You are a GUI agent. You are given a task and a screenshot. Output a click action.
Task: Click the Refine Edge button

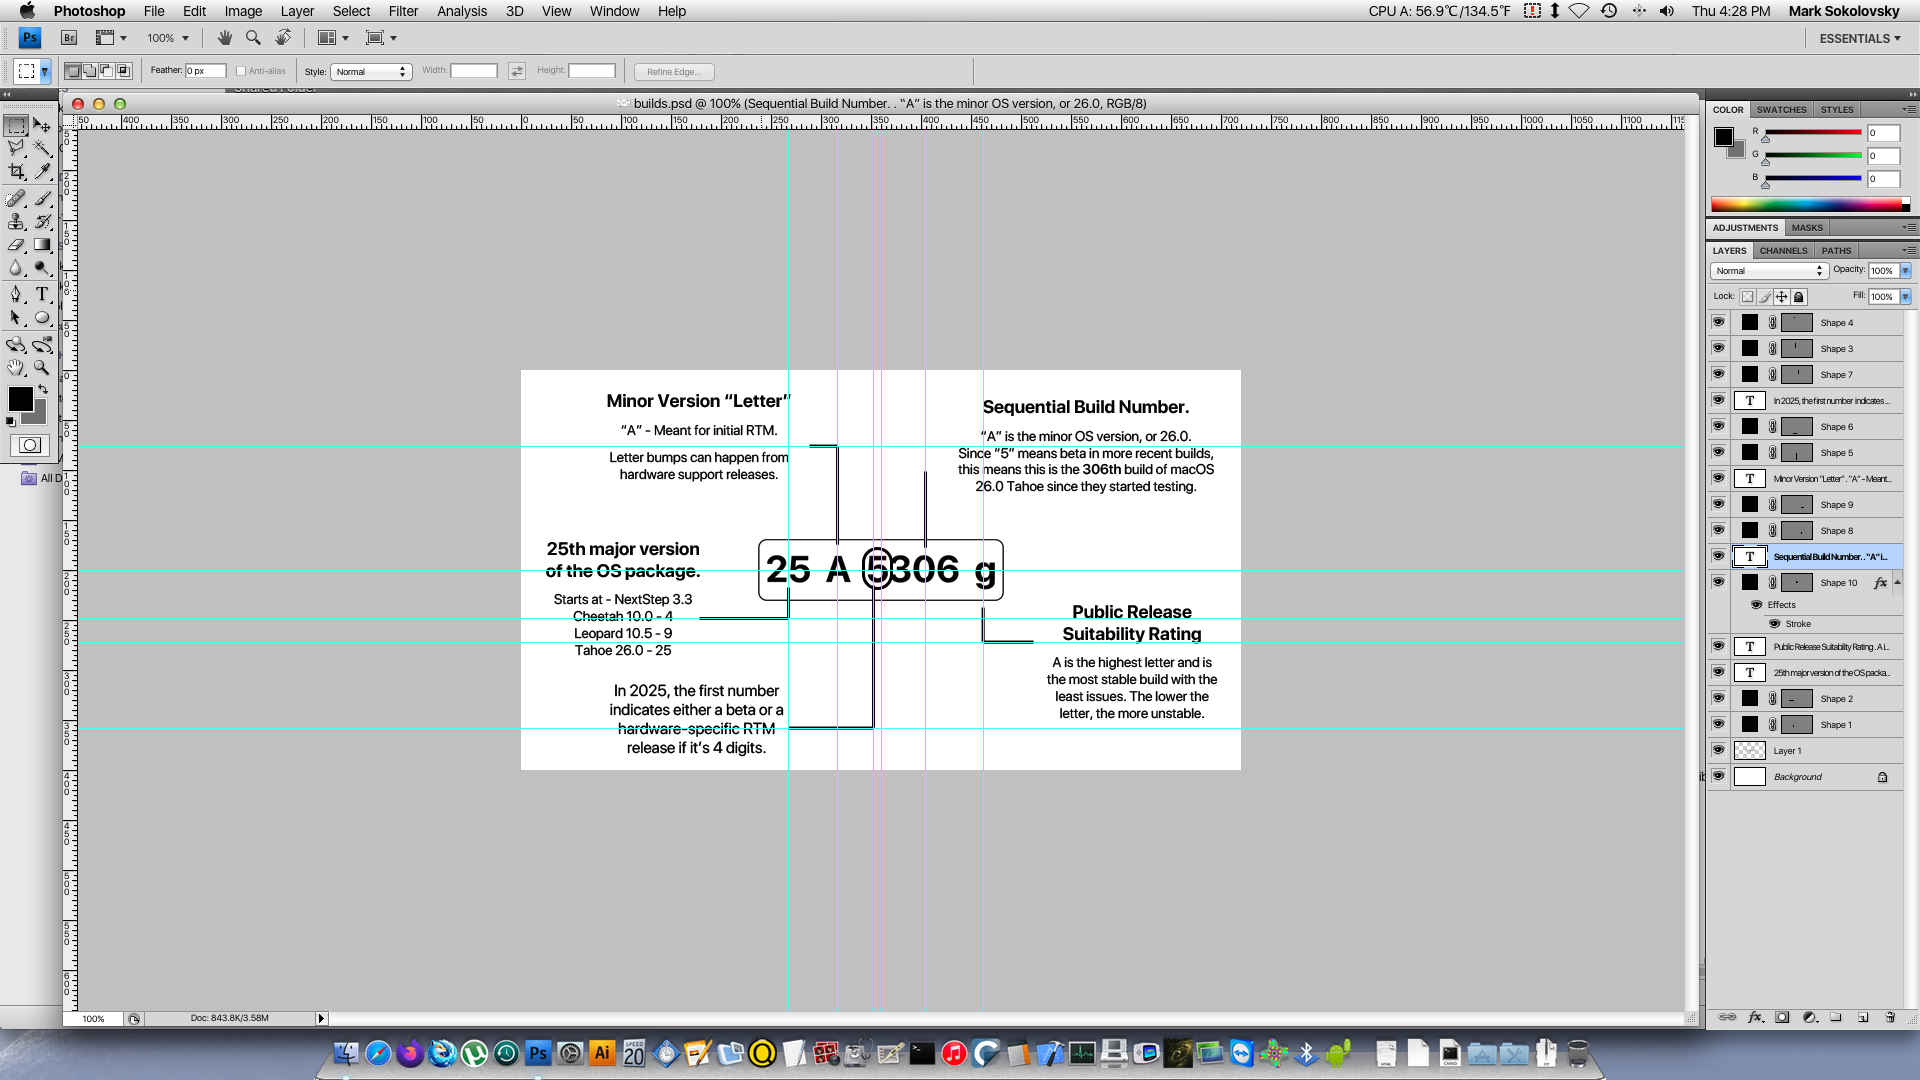[673, 72]
